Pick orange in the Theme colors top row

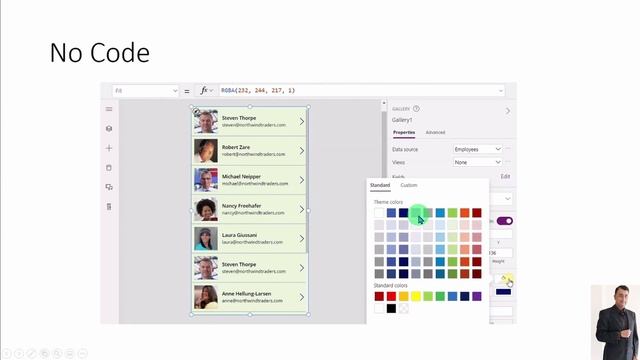coord(464,213)
